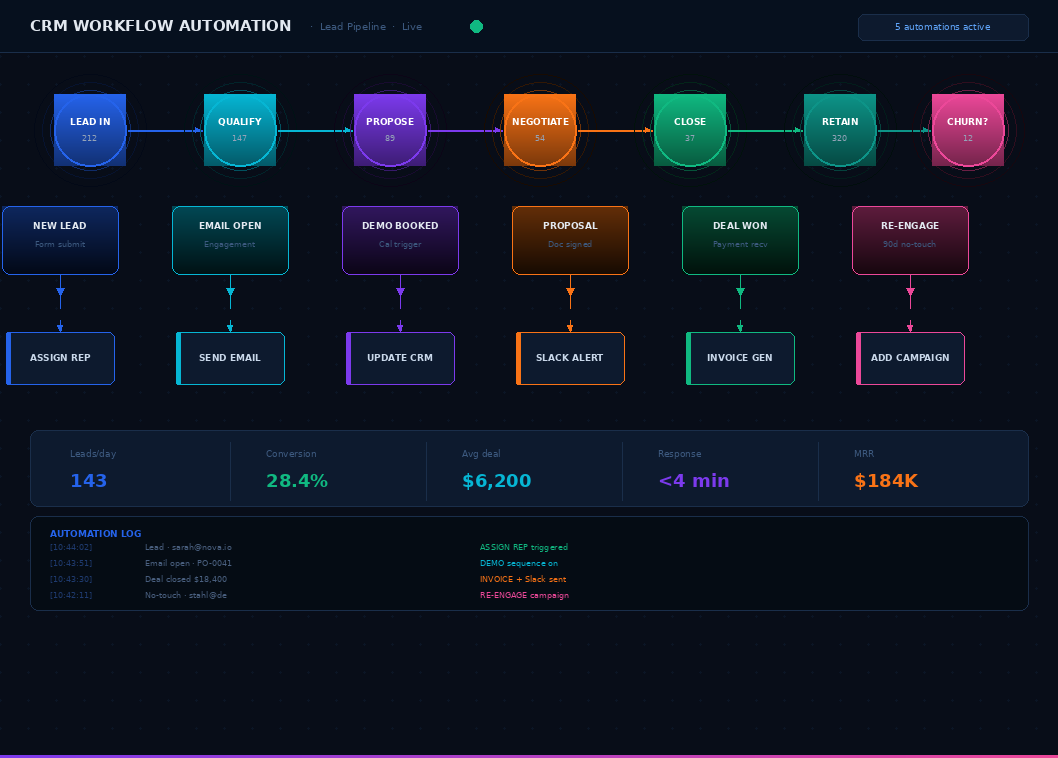Open the RE-ENGAGE trigger card

pyautogui.click(x=911, y=240)
